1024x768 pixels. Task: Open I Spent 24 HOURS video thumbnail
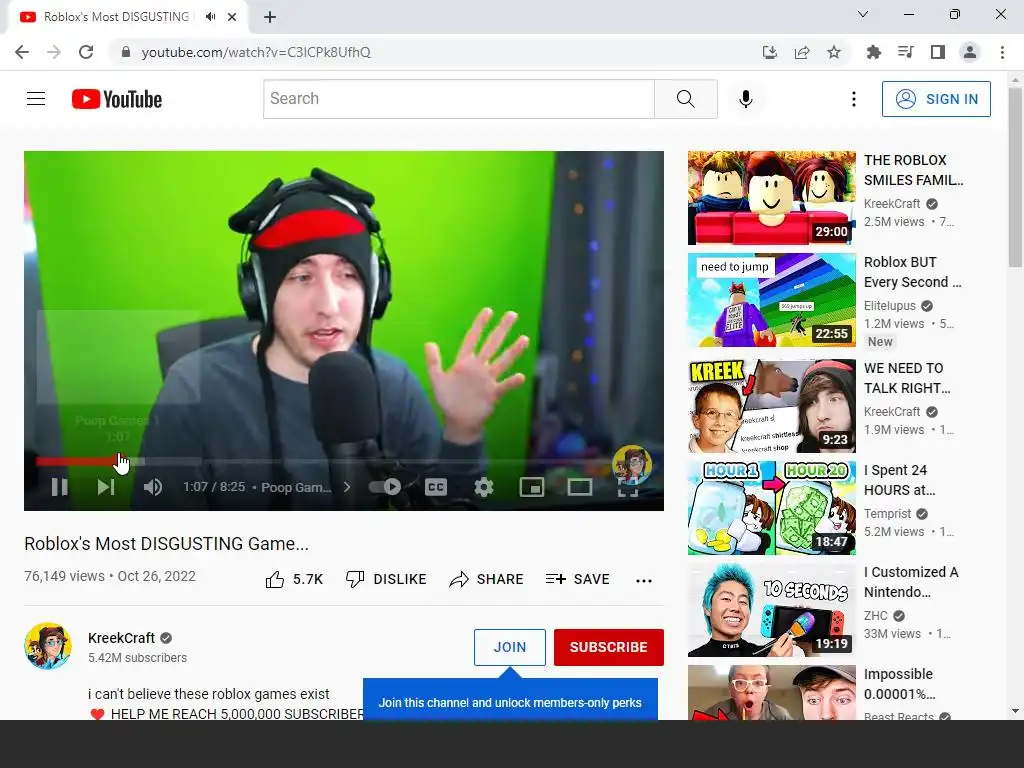click(771, 507)
